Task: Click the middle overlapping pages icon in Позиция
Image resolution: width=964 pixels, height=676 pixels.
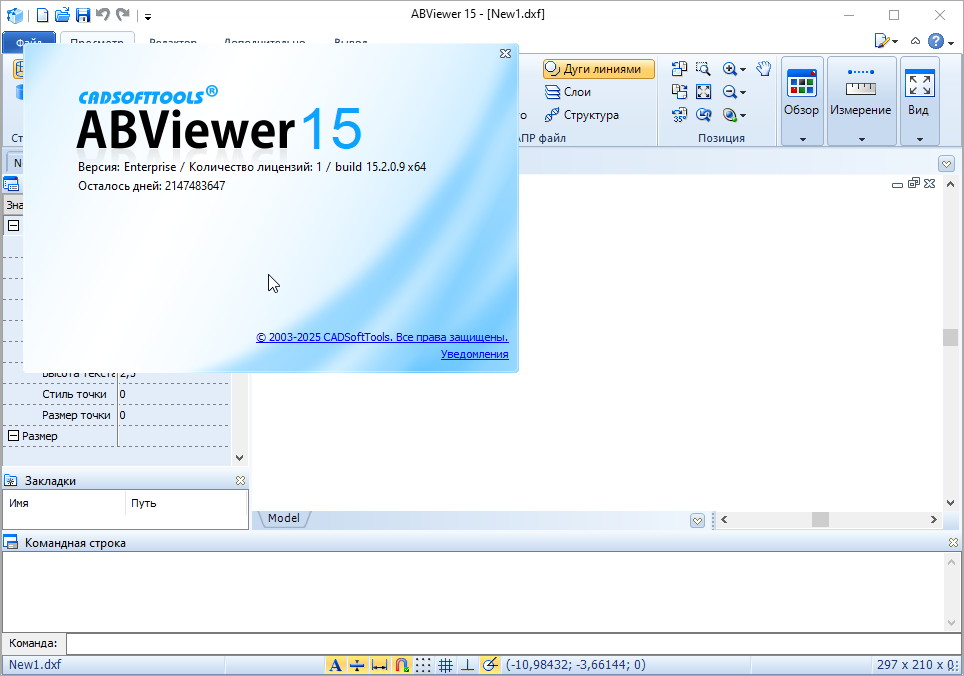Action: [x=679, y=92]
